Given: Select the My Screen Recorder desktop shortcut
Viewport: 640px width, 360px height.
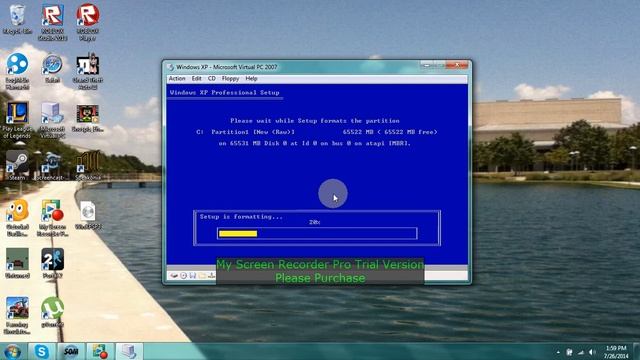Looking at the screenshot, I should pos(53,218).
